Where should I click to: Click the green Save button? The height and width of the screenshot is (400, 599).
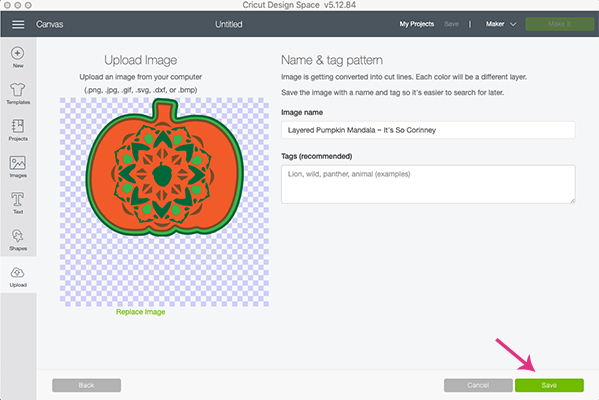549,385
